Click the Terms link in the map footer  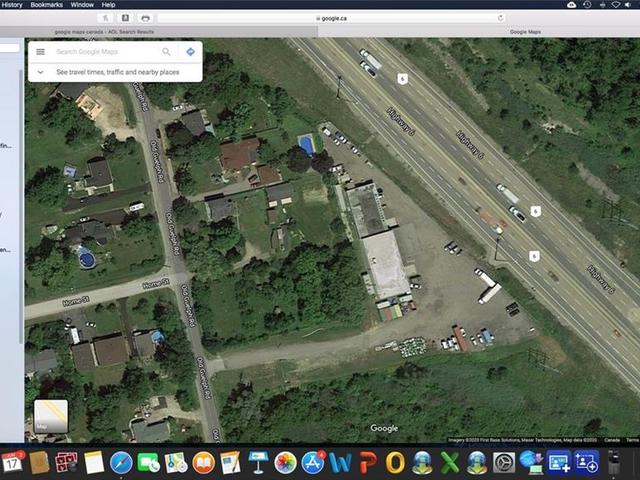coord(632,440)
